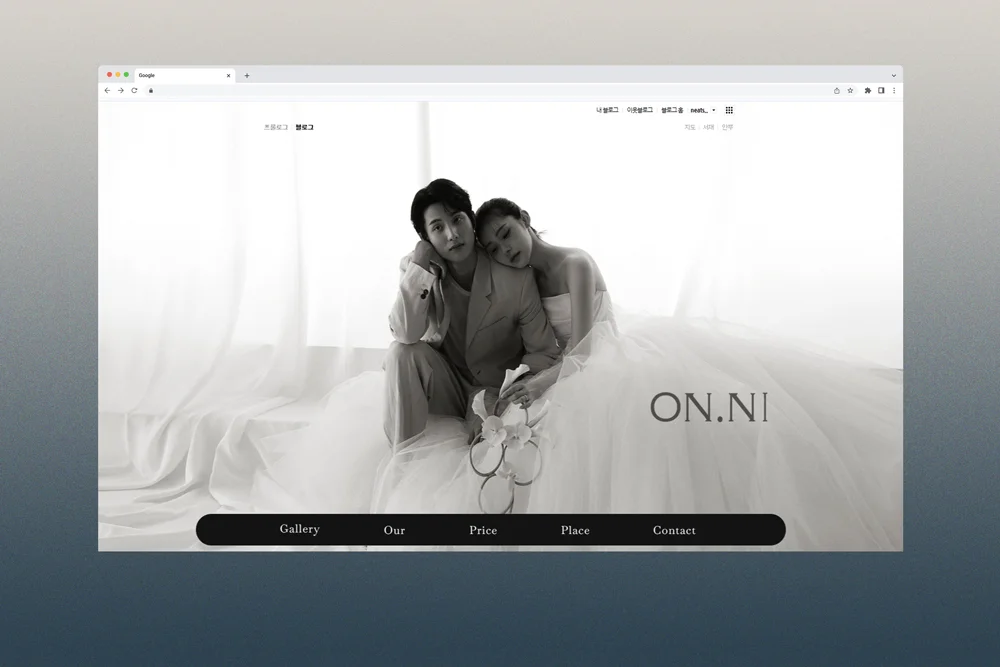Click the 블로그 tab link

(304, 127)
